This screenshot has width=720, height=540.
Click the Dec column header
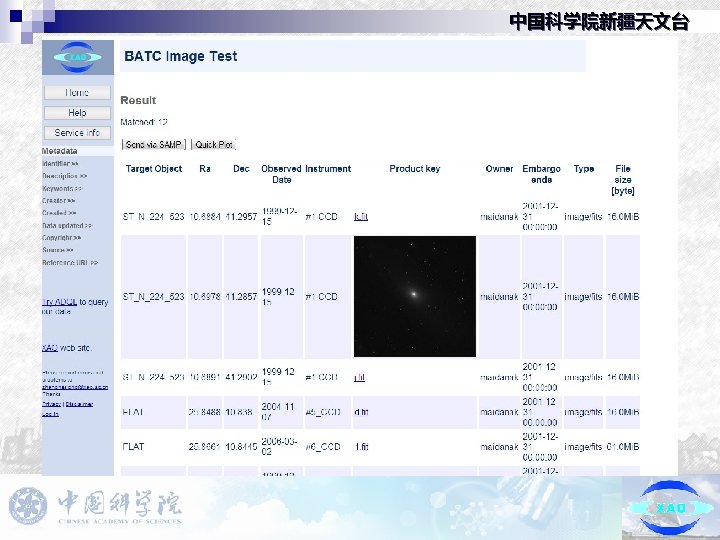tap(241, 169)
